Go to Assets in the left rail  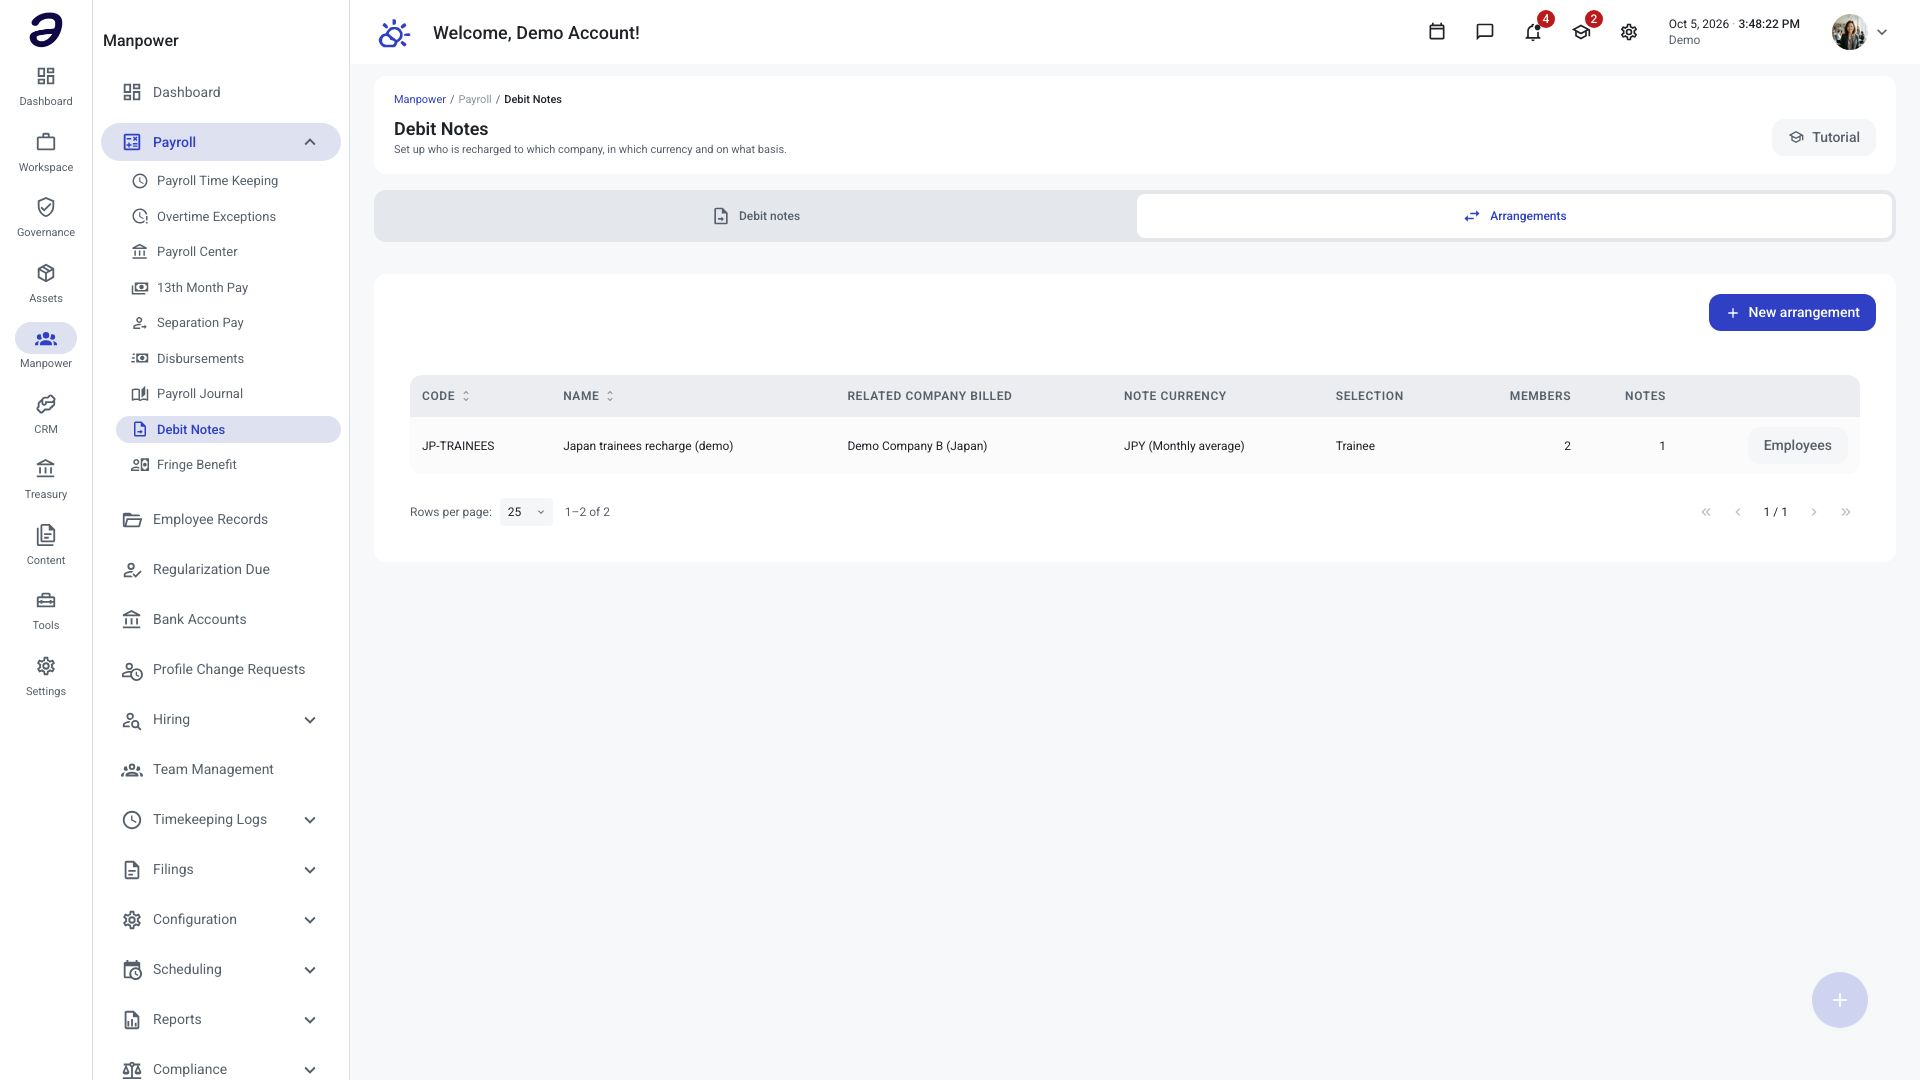46,283
